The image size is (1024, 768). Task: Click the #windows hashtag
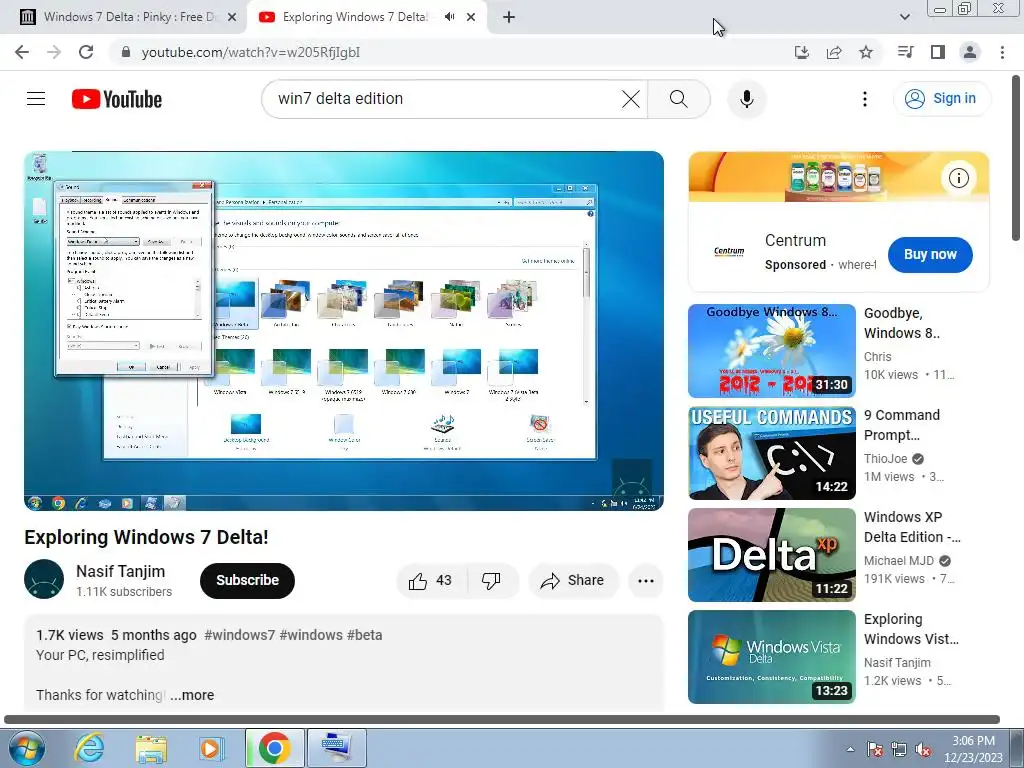[x=311, y=635]
